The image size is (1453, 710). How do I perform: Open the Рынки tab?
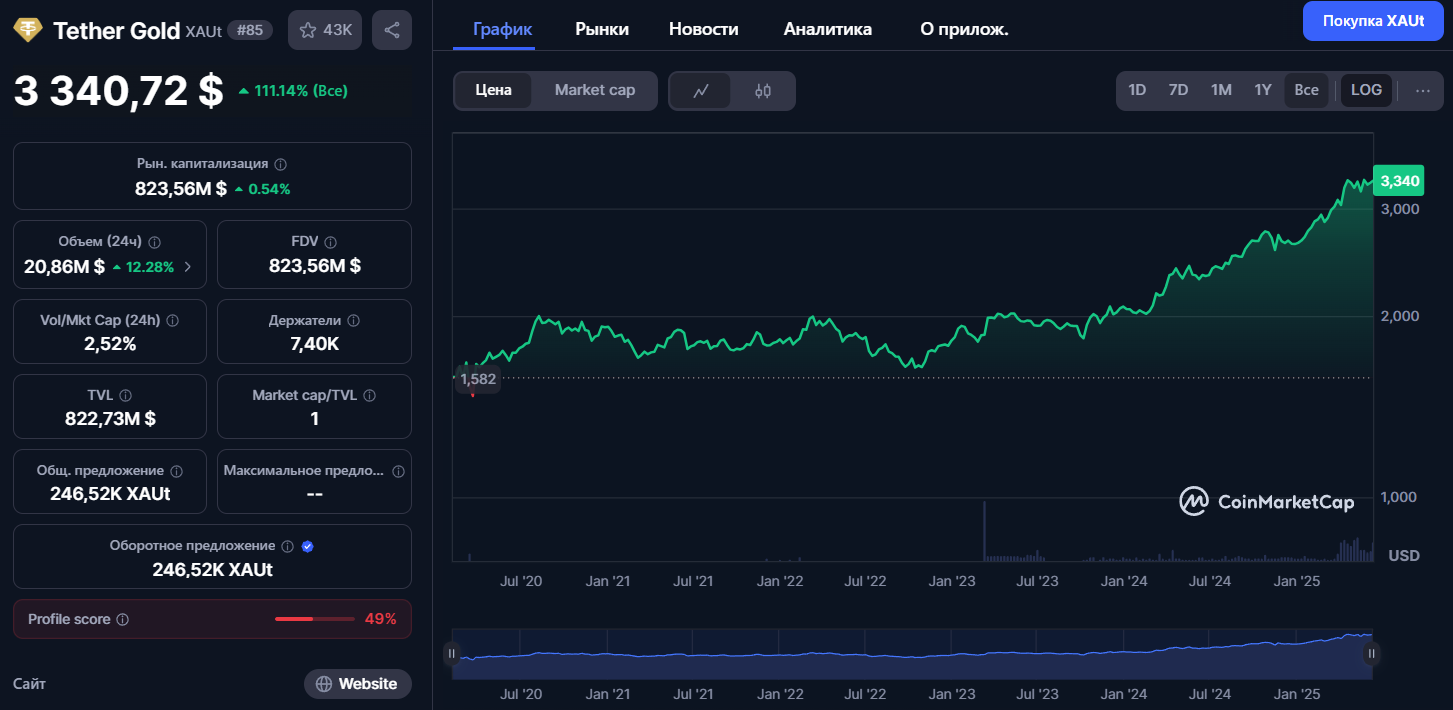click(602, 29)
